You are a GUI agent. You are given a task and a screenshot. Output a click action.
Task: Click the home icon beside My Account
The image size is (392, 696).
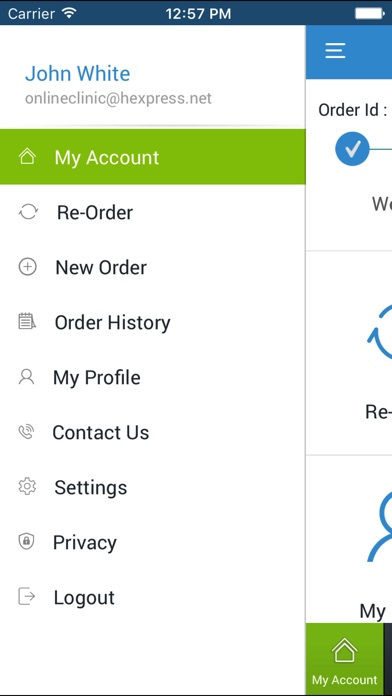(x=27, y=157)
